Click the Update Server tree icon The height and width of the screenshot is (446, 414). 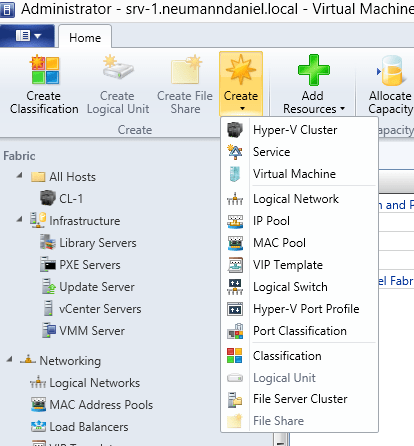click(49, 287)
